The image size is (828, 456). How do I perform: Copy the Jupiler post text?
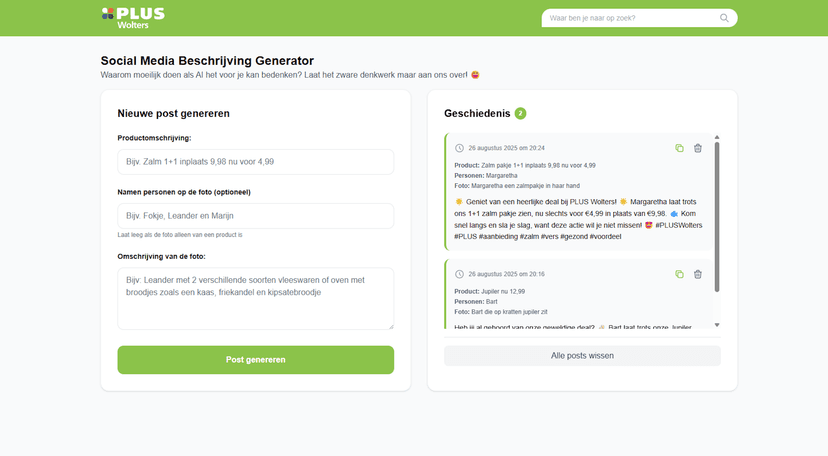[x=679, y=274]
